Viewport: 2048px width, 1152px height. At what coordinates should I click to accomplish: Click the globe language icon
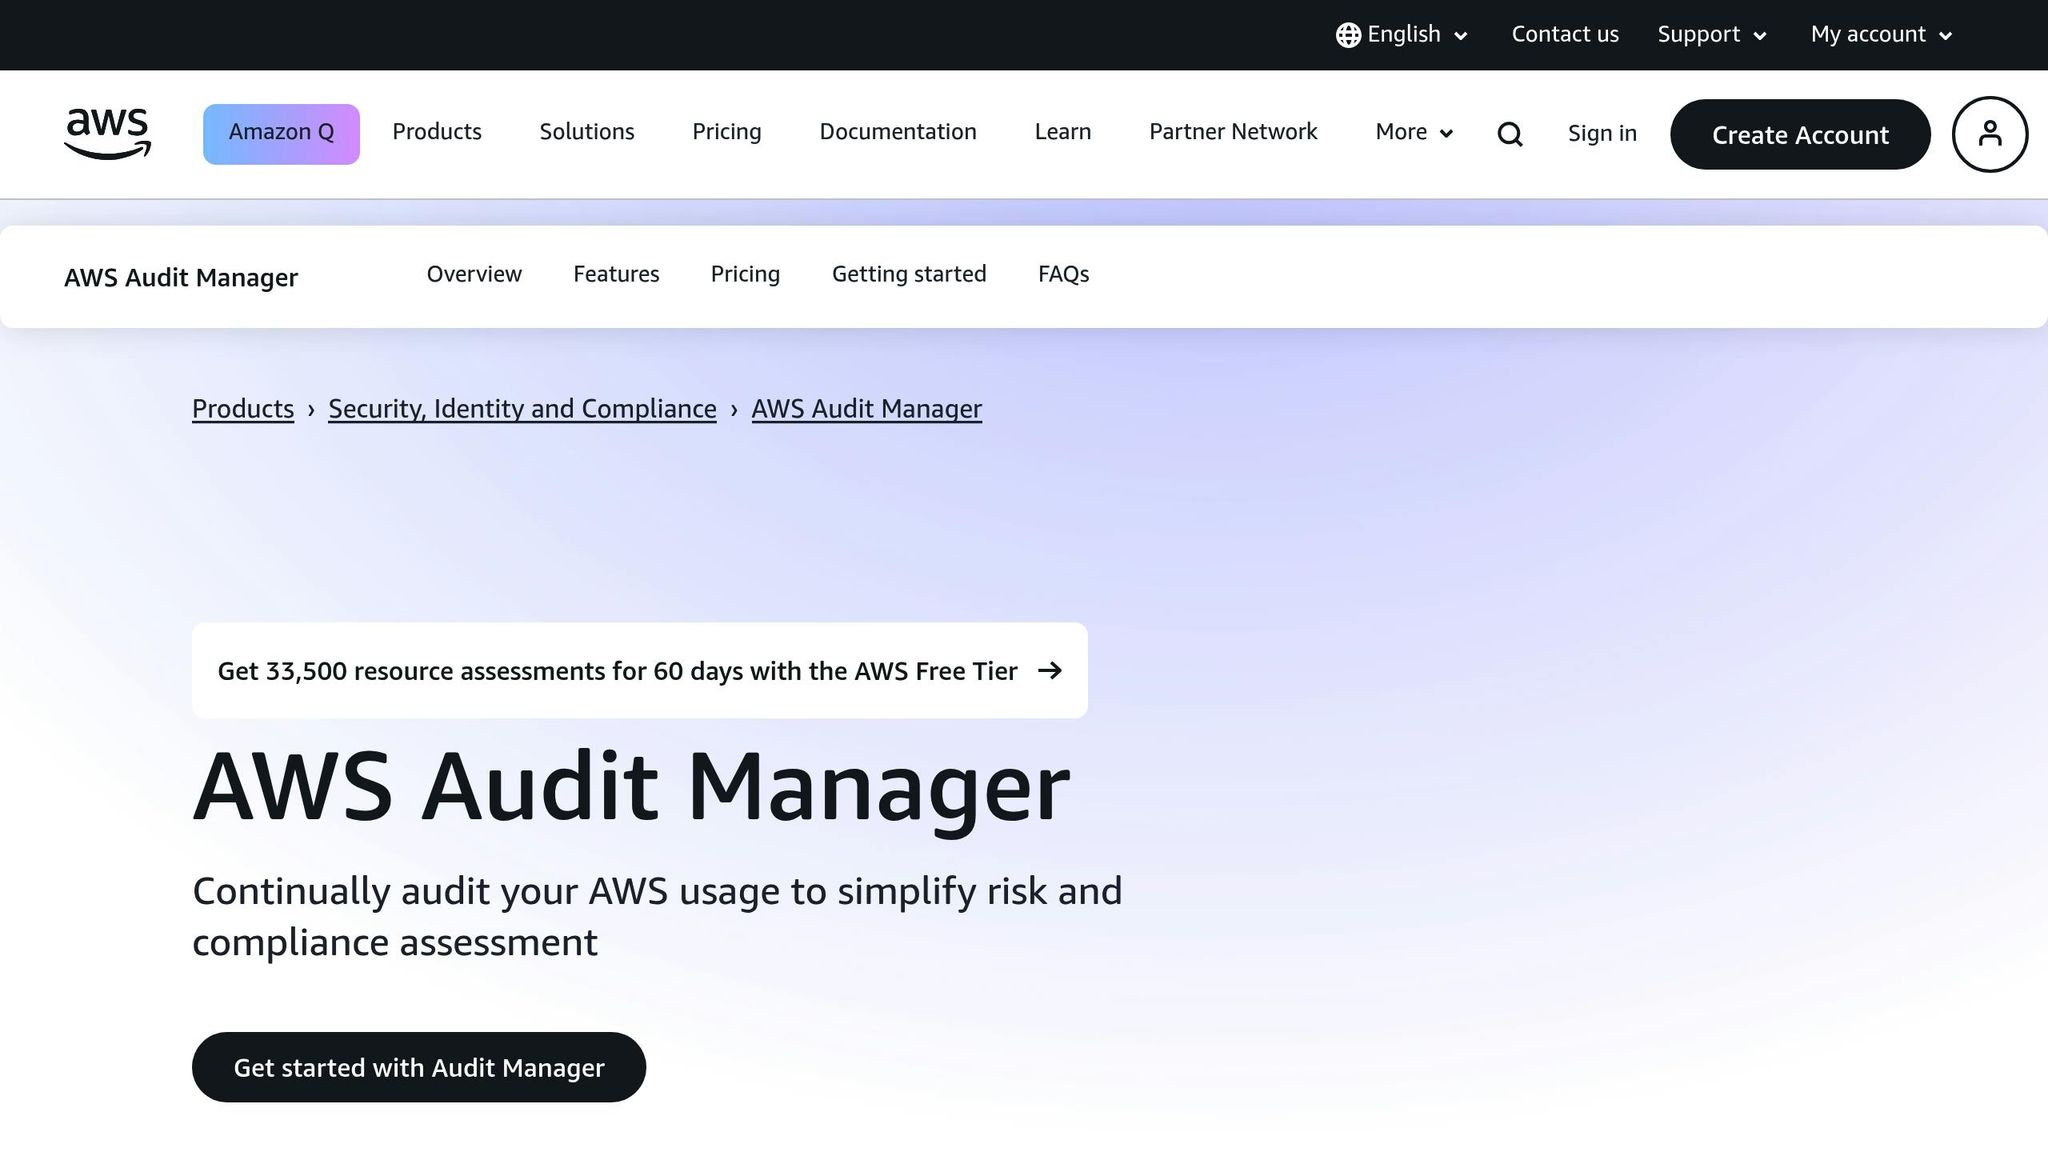[1348, 35]
